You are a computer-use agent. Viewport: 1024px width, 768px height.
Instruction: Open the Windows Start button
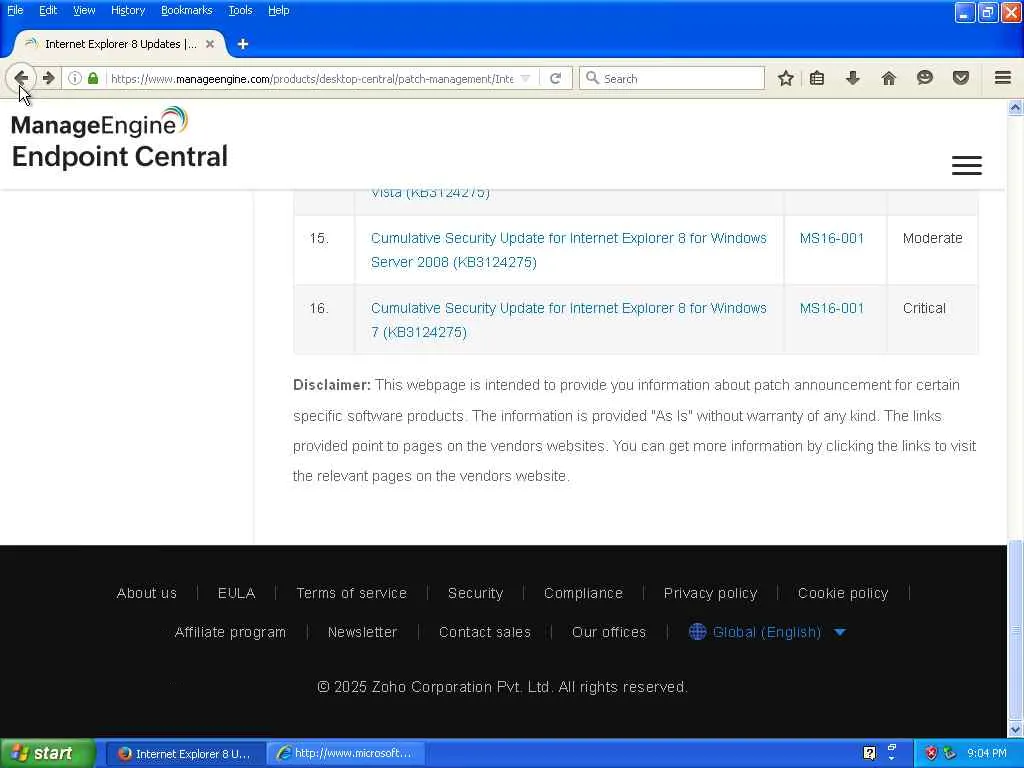pos(48,753)
